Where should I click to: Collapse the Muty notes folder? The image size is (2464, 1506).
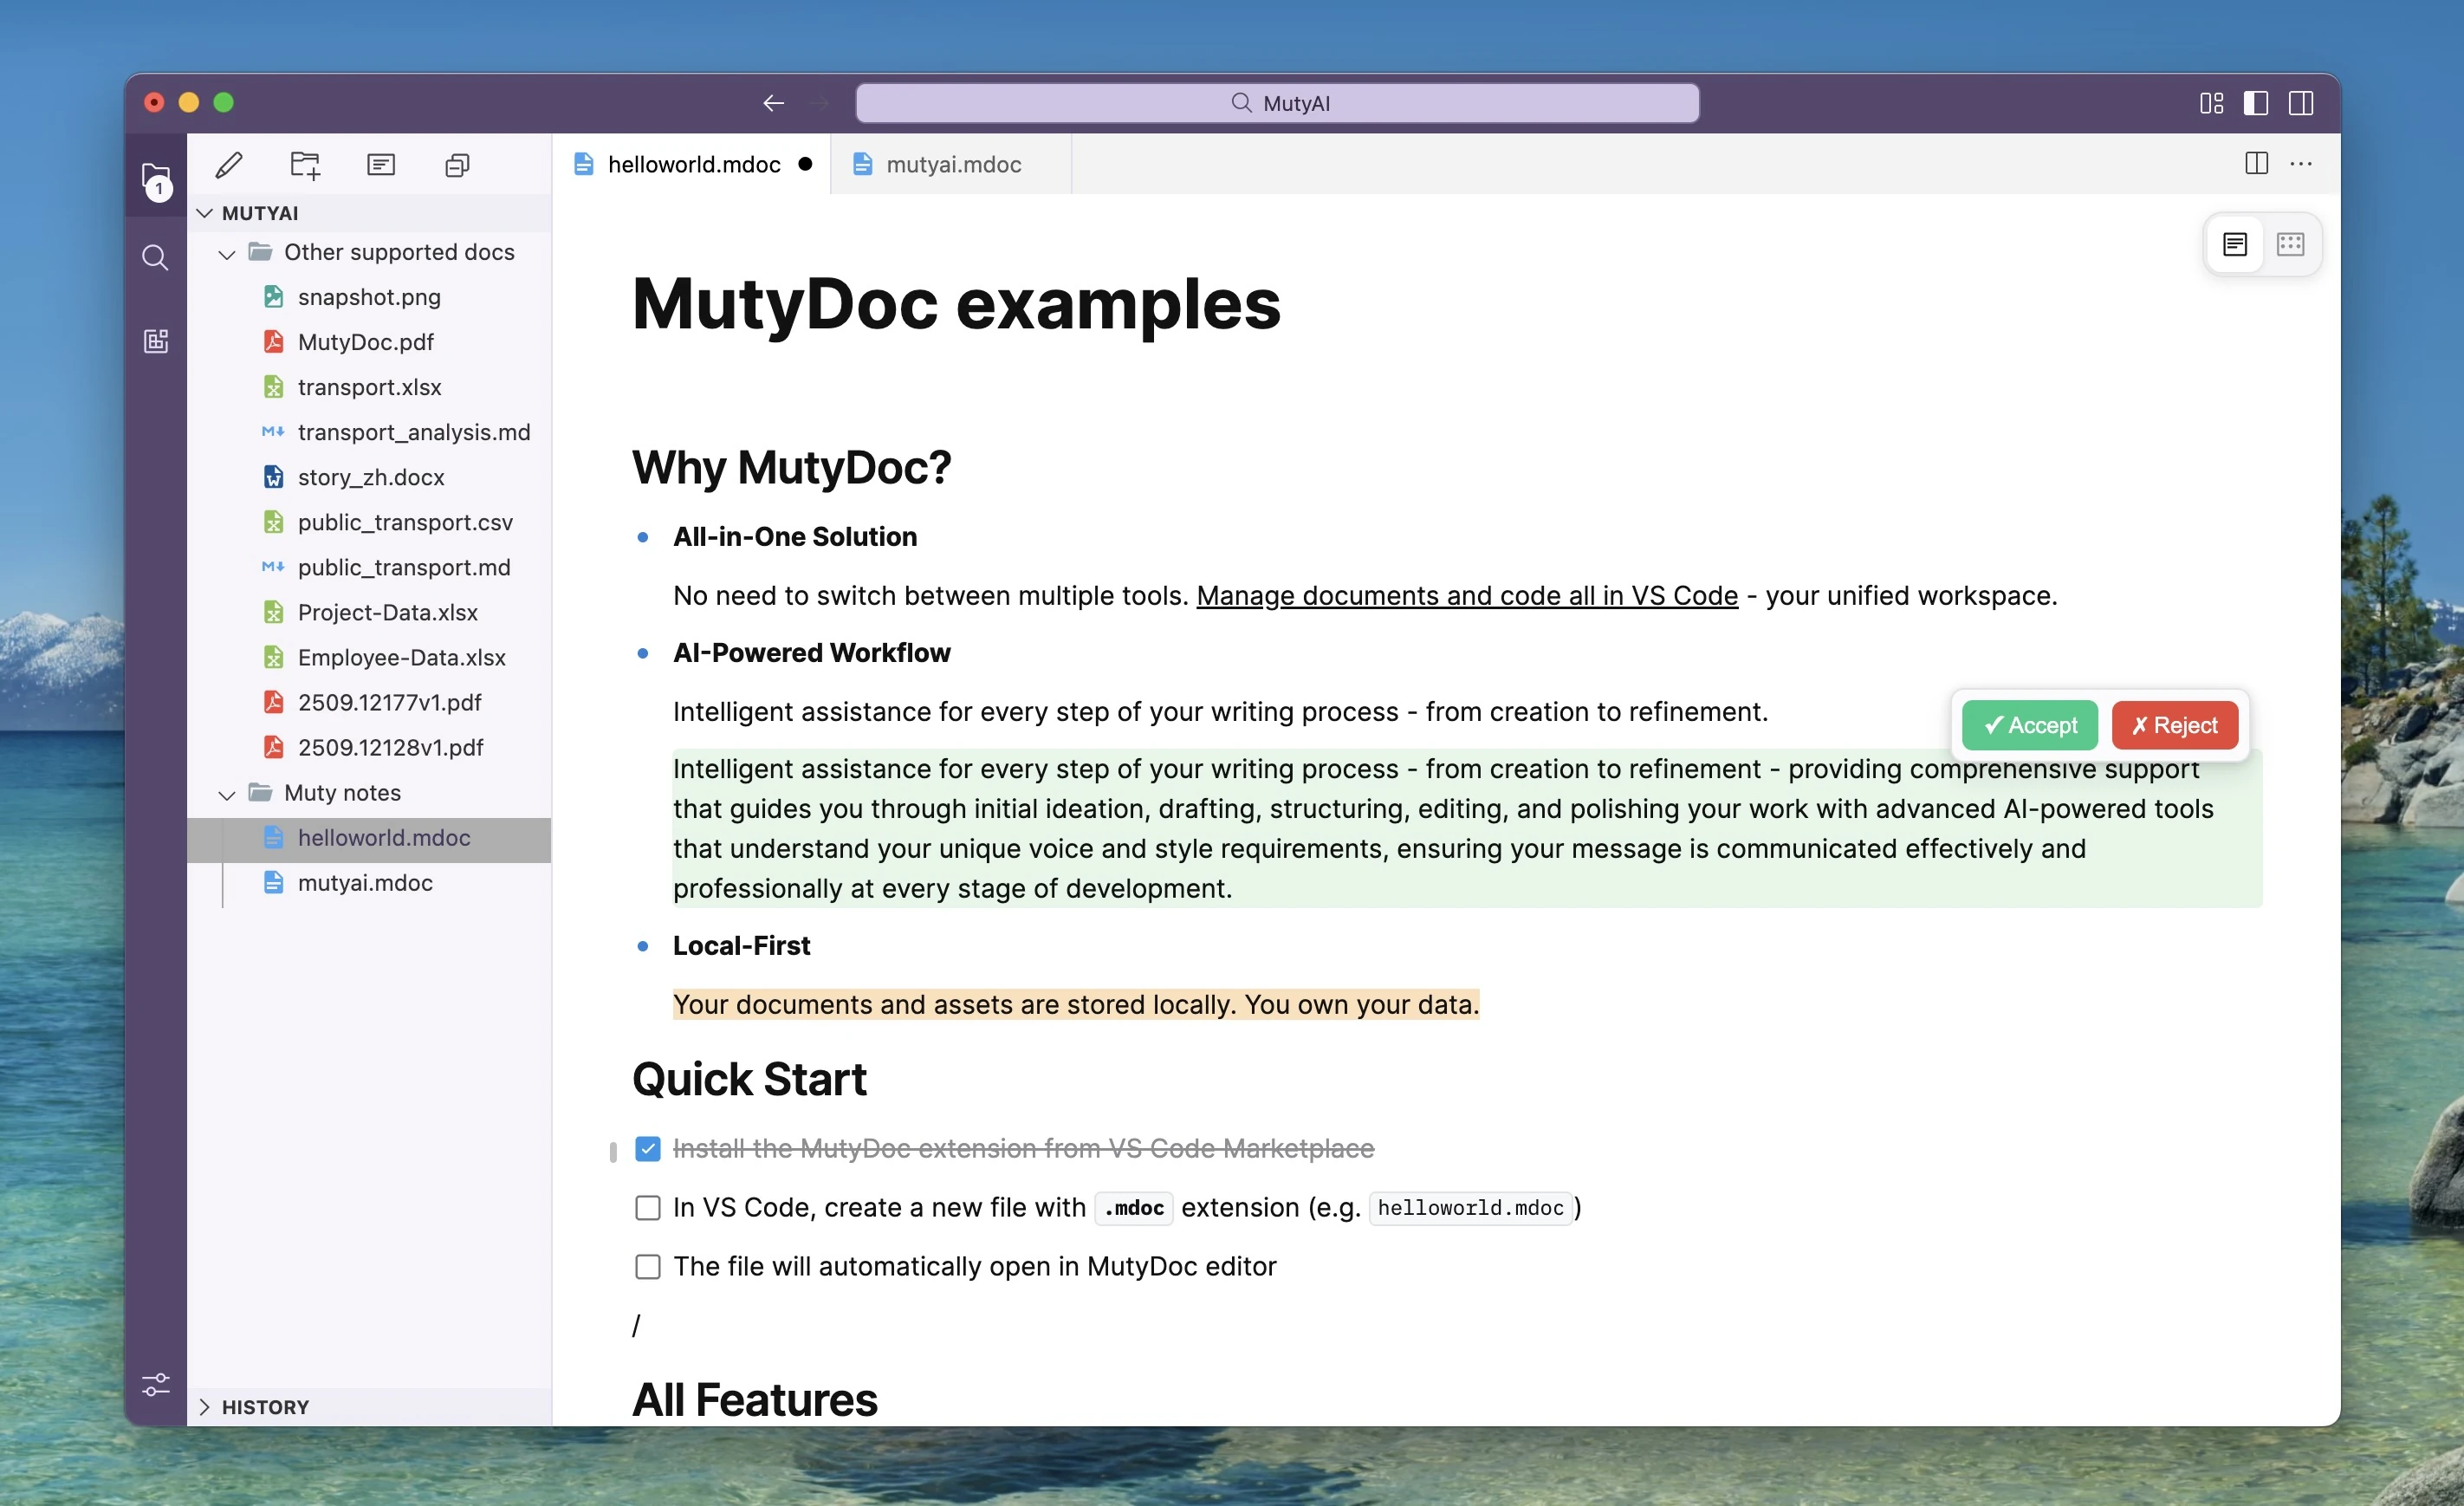tap(227, 794)
